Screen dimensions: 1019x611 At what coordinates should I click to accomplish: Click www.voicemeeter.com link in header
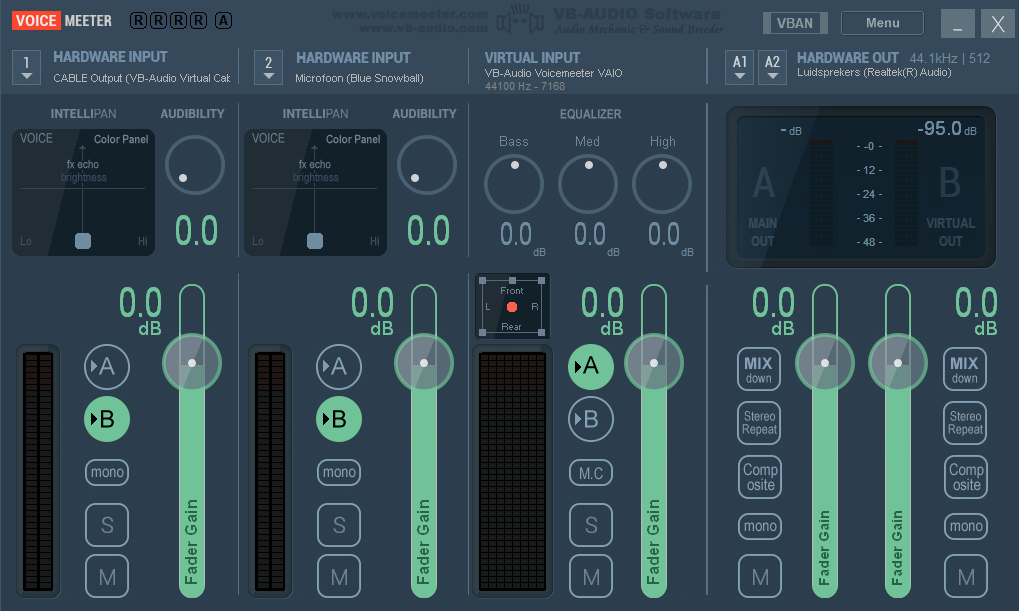tap(410, 14)
